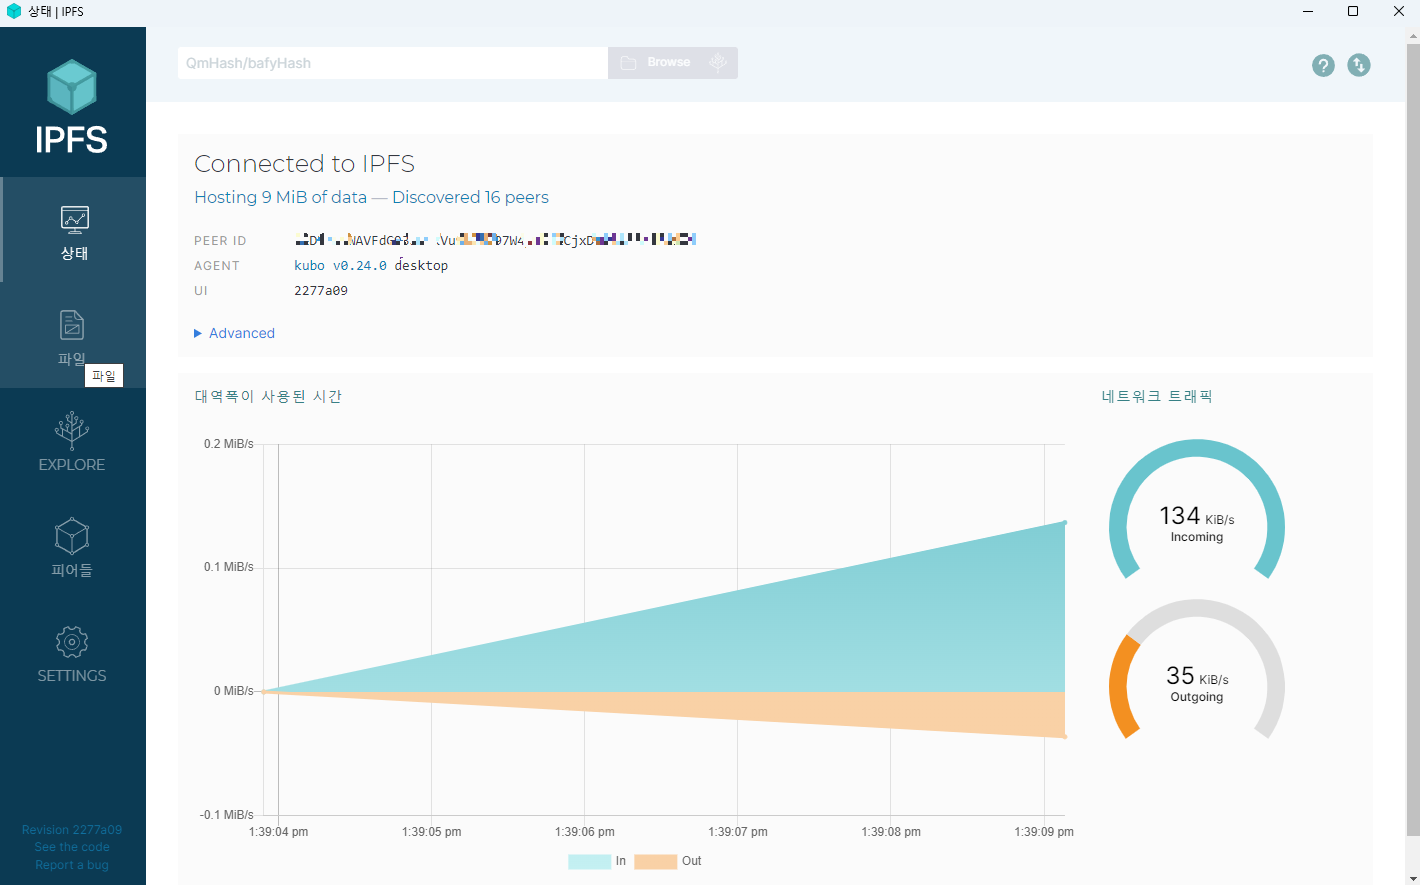
Task: Open the help question mark icon
Action: pyautogui.click(x=1323, y=65)
